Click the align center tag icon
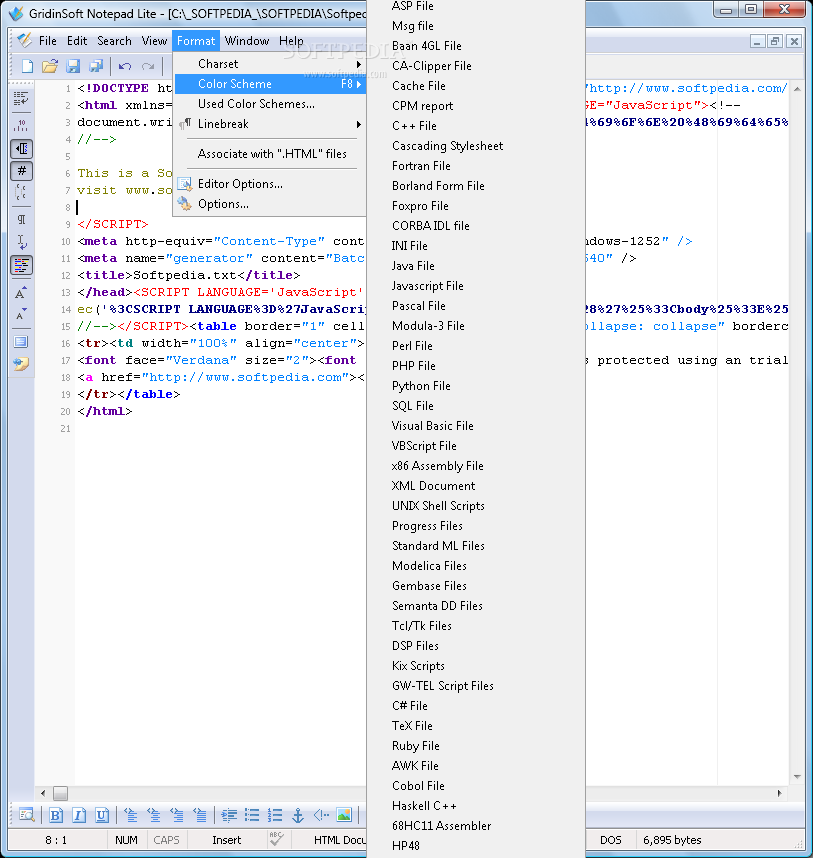 (154, 815)
